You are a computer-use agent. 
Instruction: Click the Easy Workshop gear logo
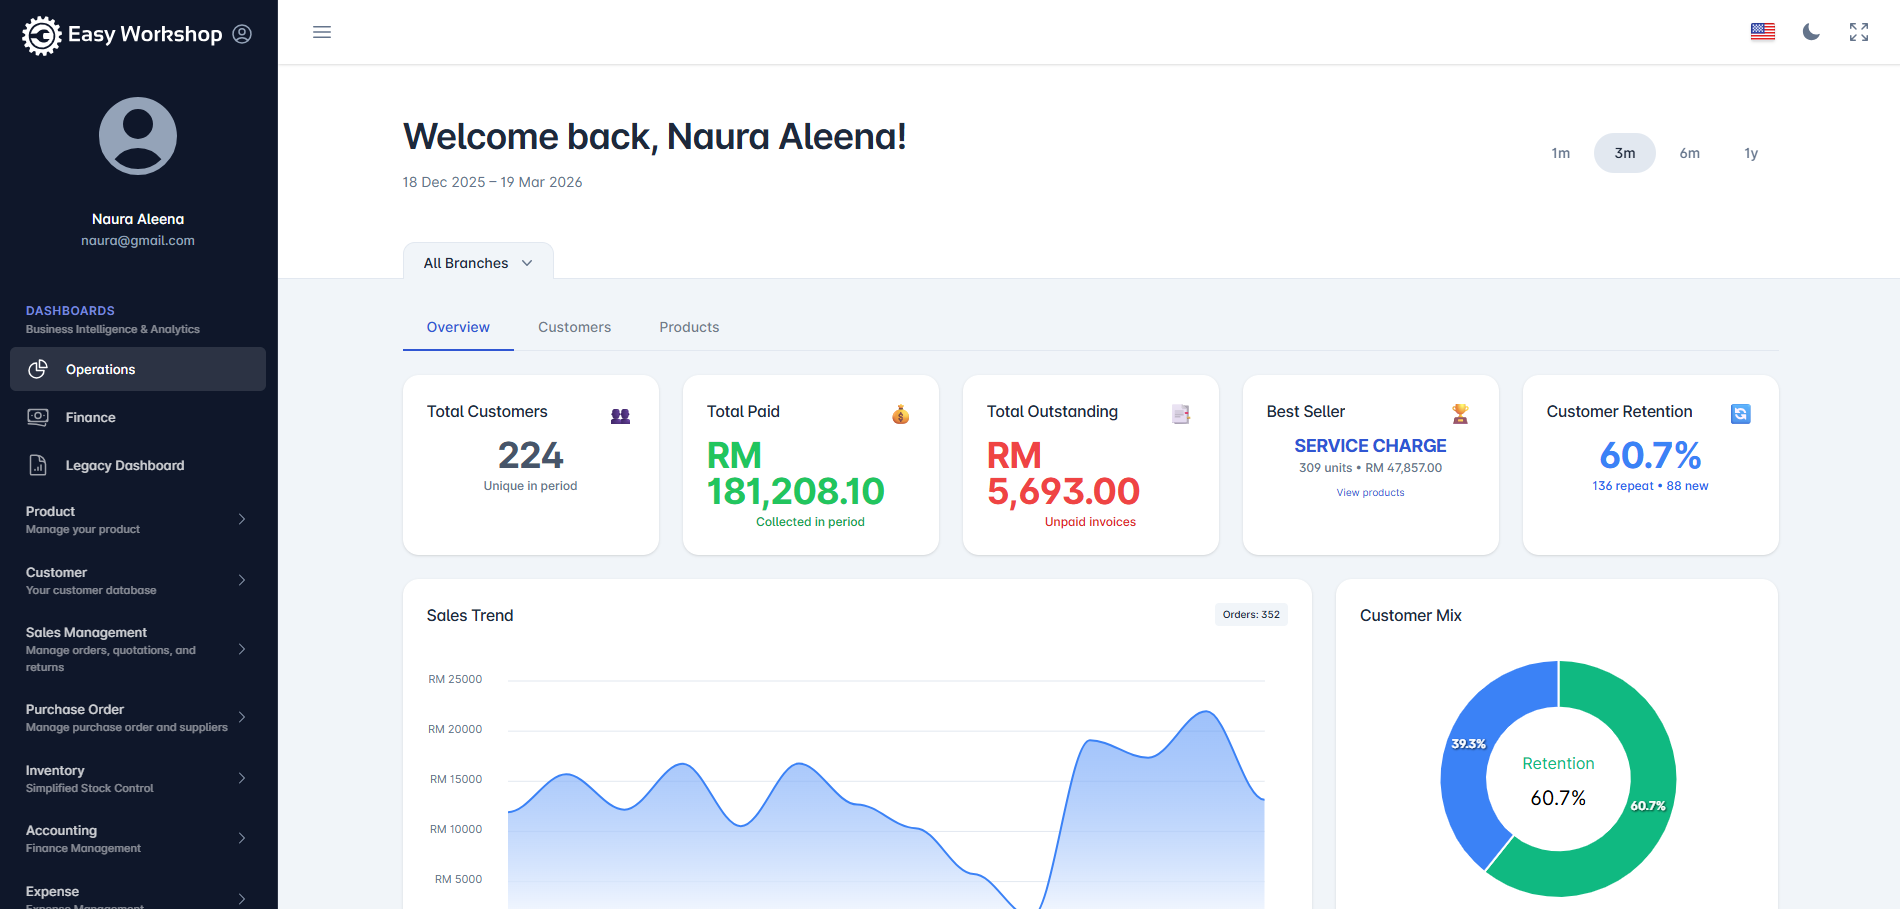(x=40, y=34)
